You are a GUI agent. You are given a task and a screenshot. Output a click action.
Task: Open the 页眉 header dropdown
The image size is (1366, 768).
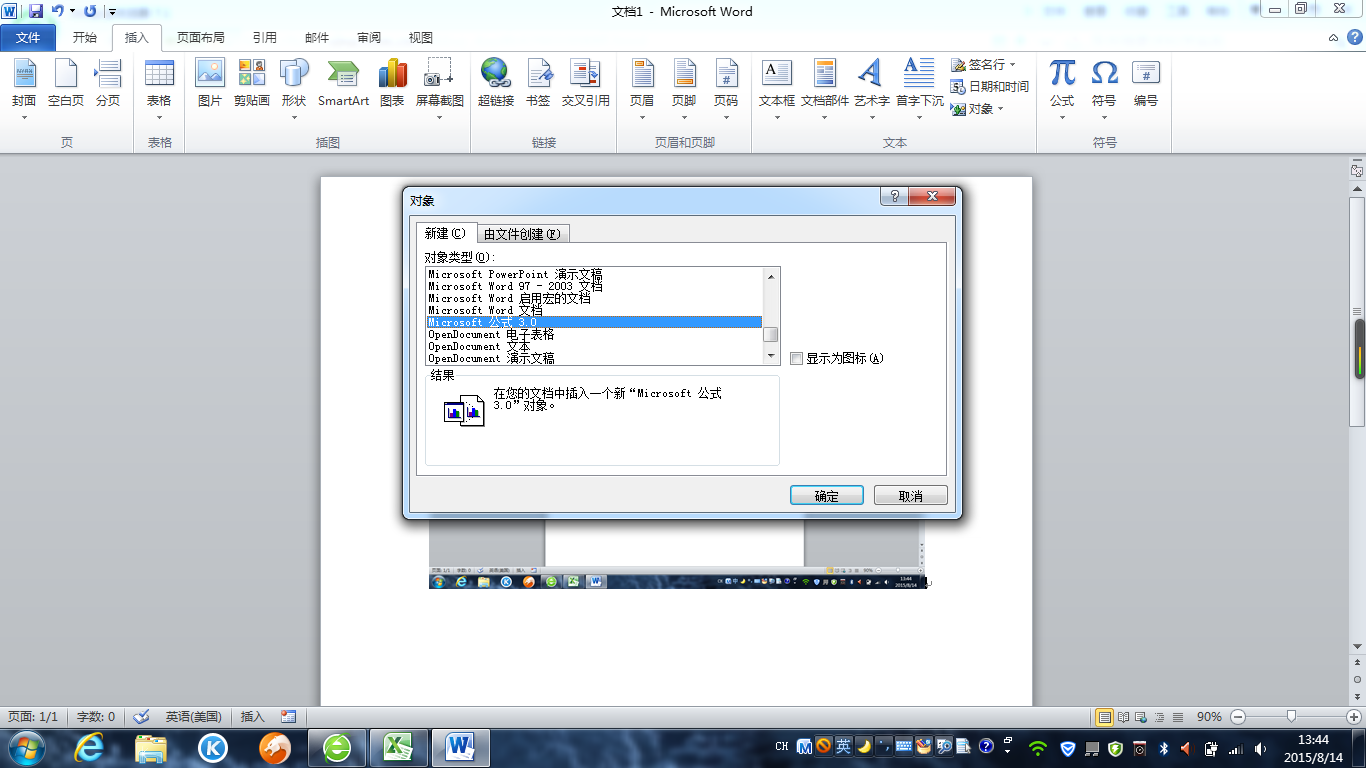click(642, 116)
